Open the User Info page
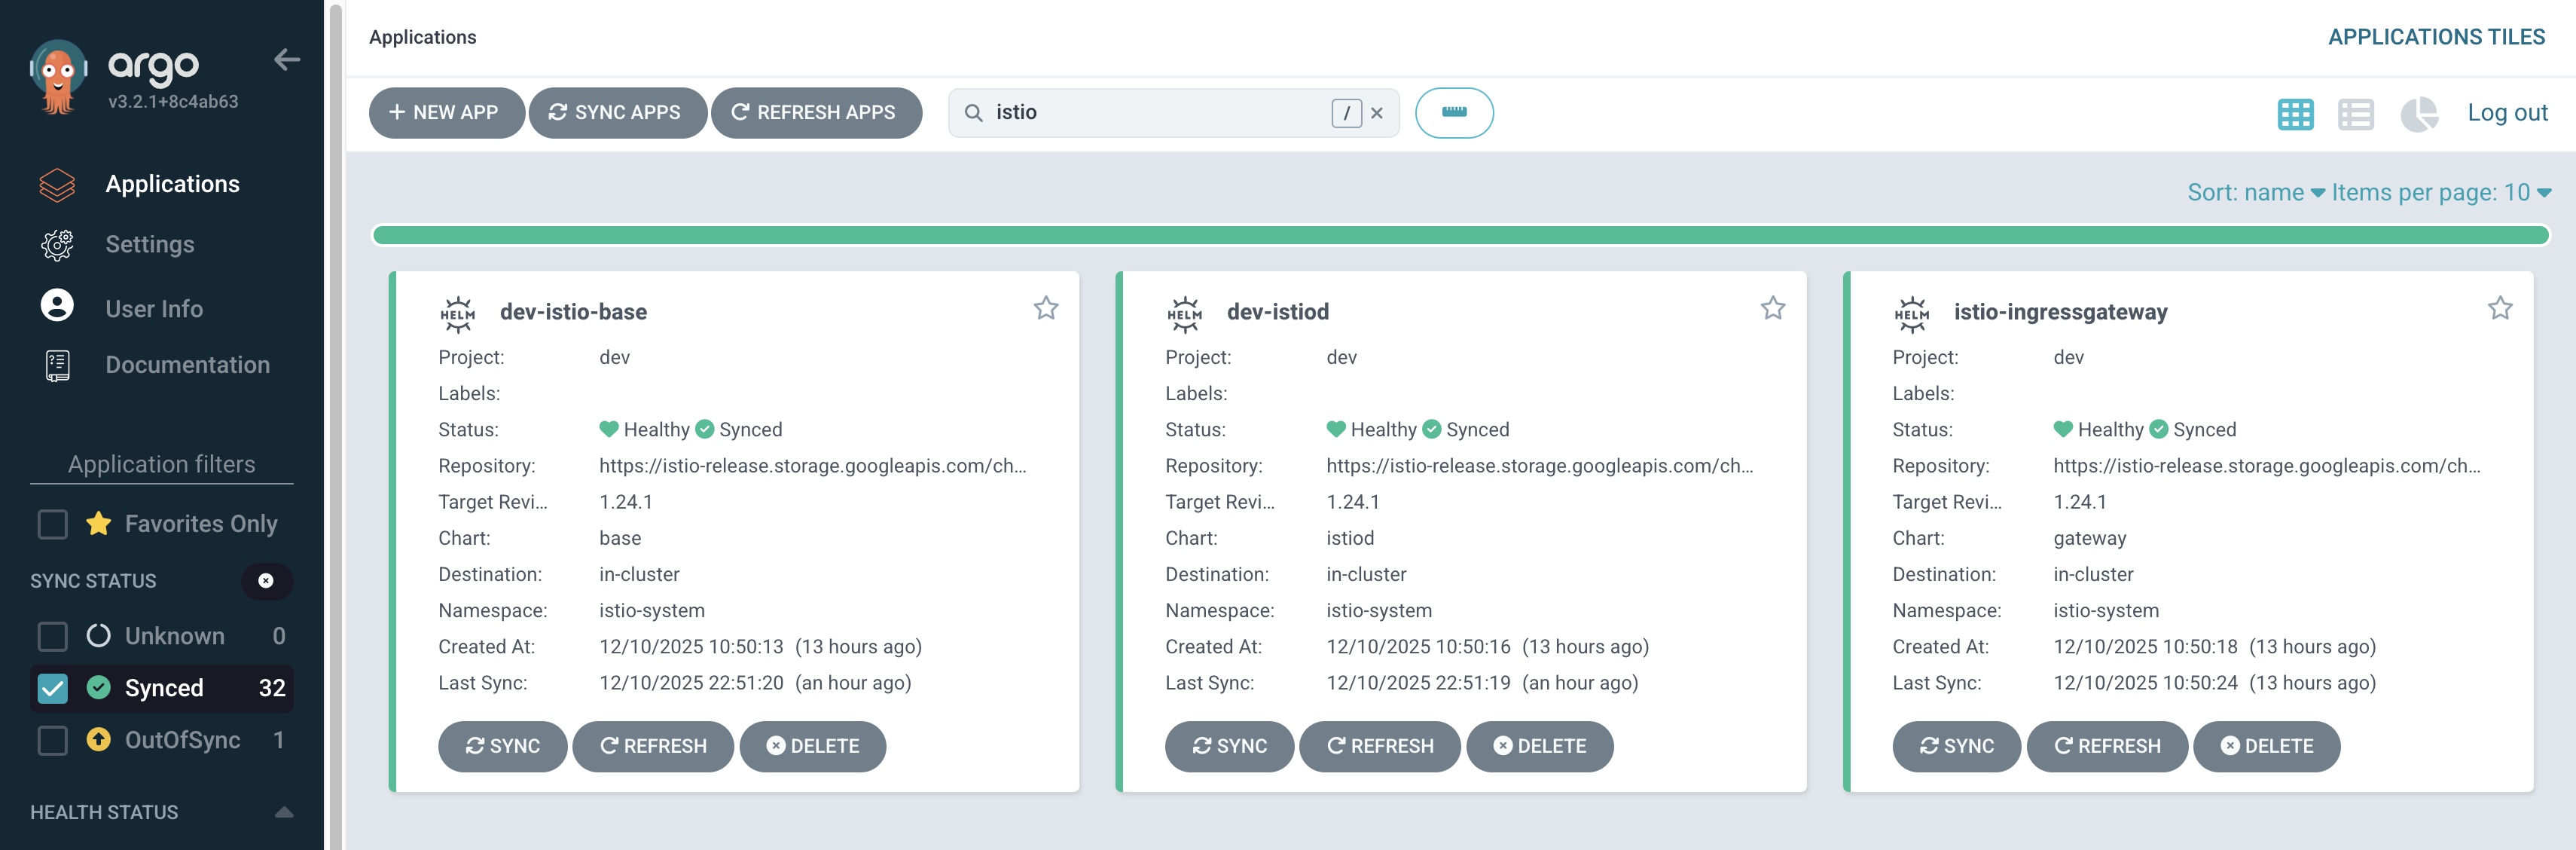The height and width of the screenshot is (850, 2576). (x=154, y=308)
